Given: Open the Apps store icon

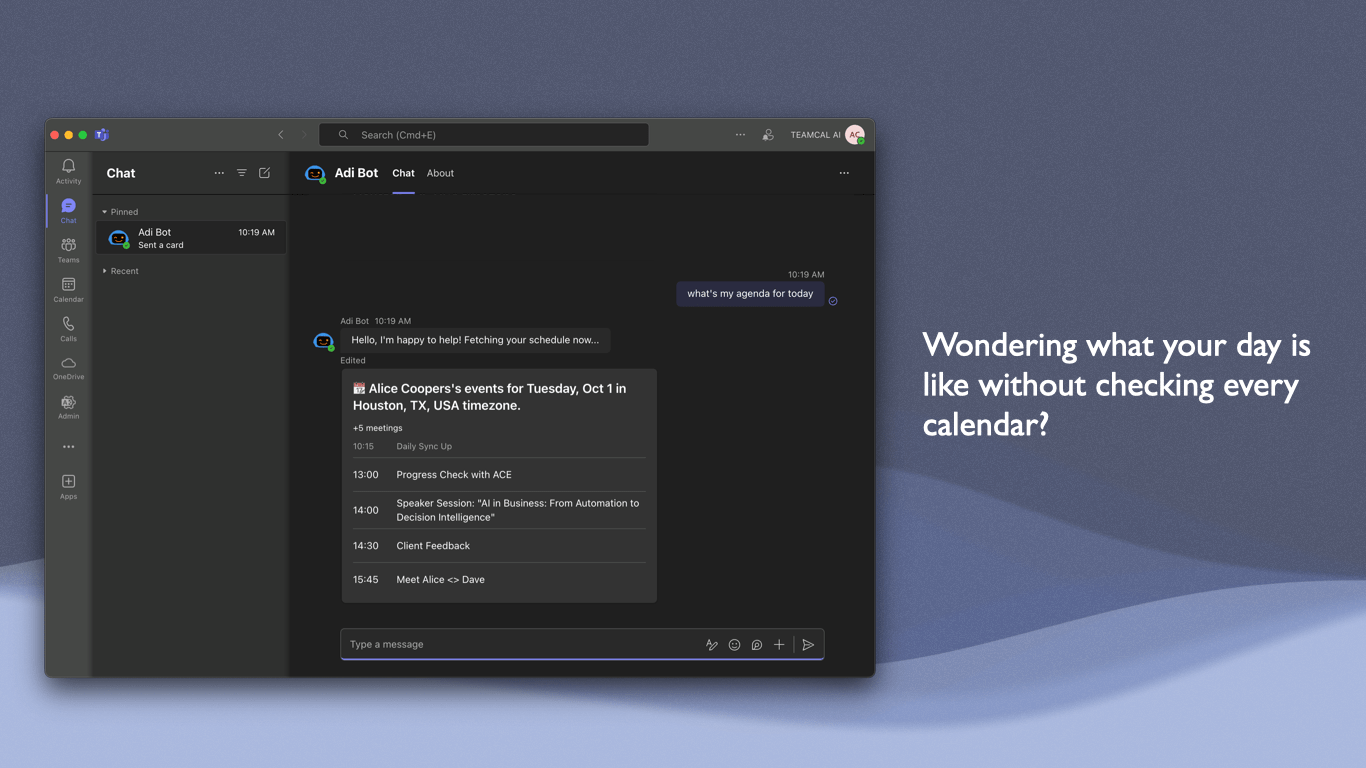Looking at the screenshot, I should pyautogui.click(x=68, y=486).
